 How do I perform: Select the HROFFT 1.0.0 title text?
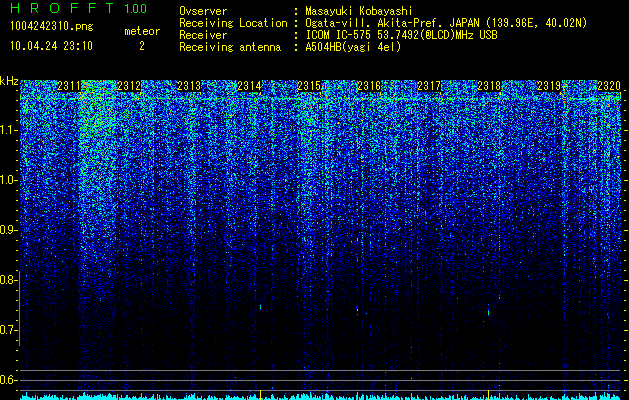[79, 8]
